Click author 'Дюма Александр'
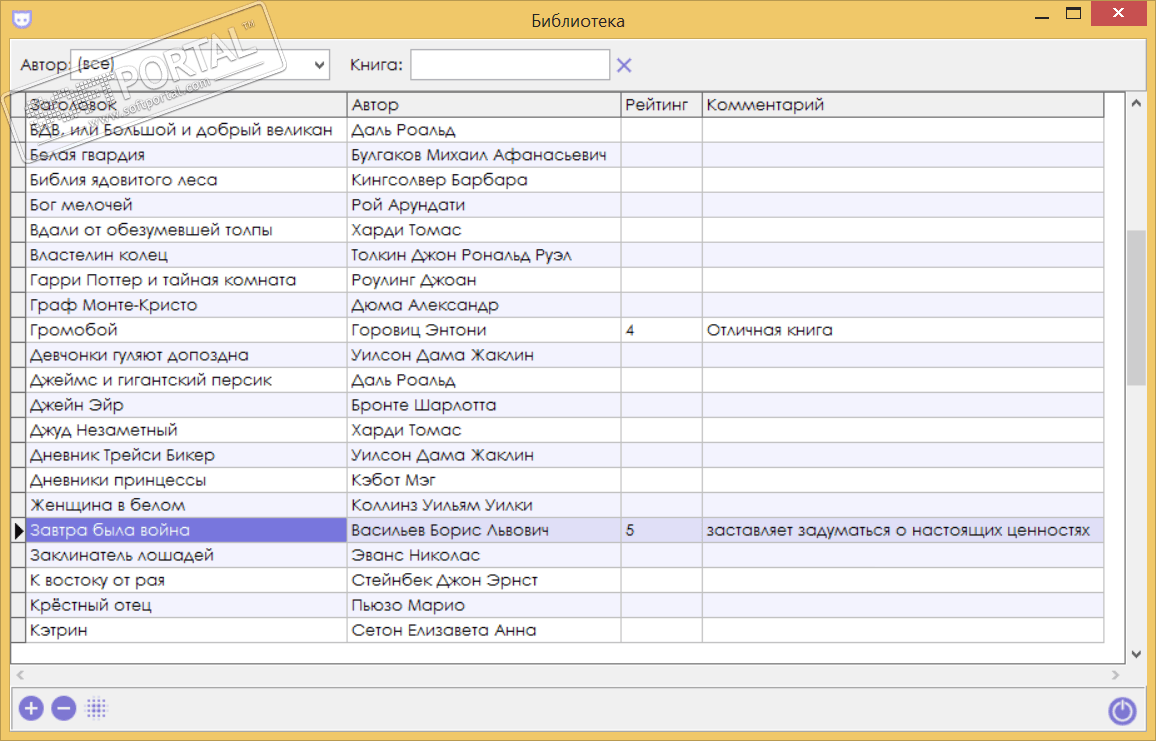Screen dimensions: 1156x741 click(x=484, y=305)
